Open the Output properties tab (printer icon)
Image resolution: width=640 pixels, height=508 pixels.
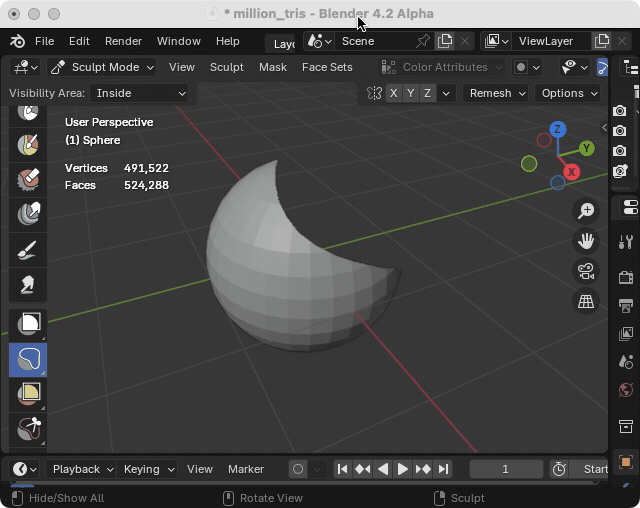pyautogui.click(x=625, y=305)
